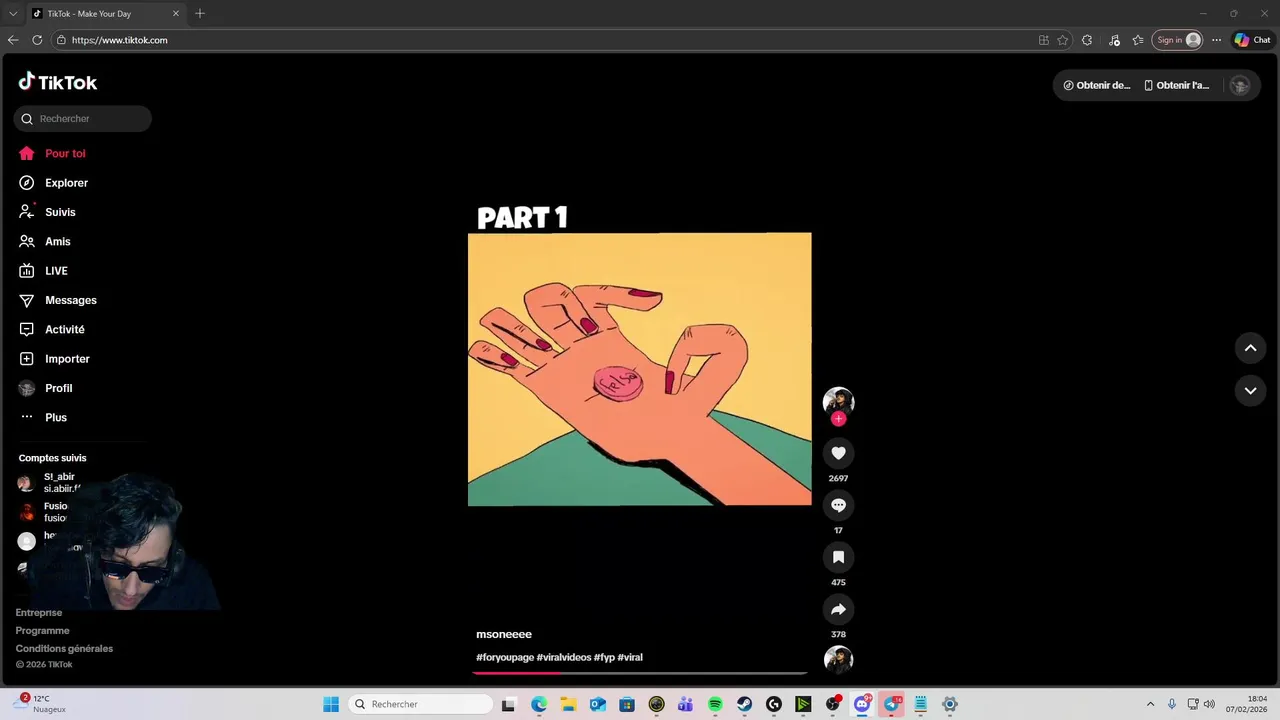Open Pour toi home feed

click(x=52, y=153)
